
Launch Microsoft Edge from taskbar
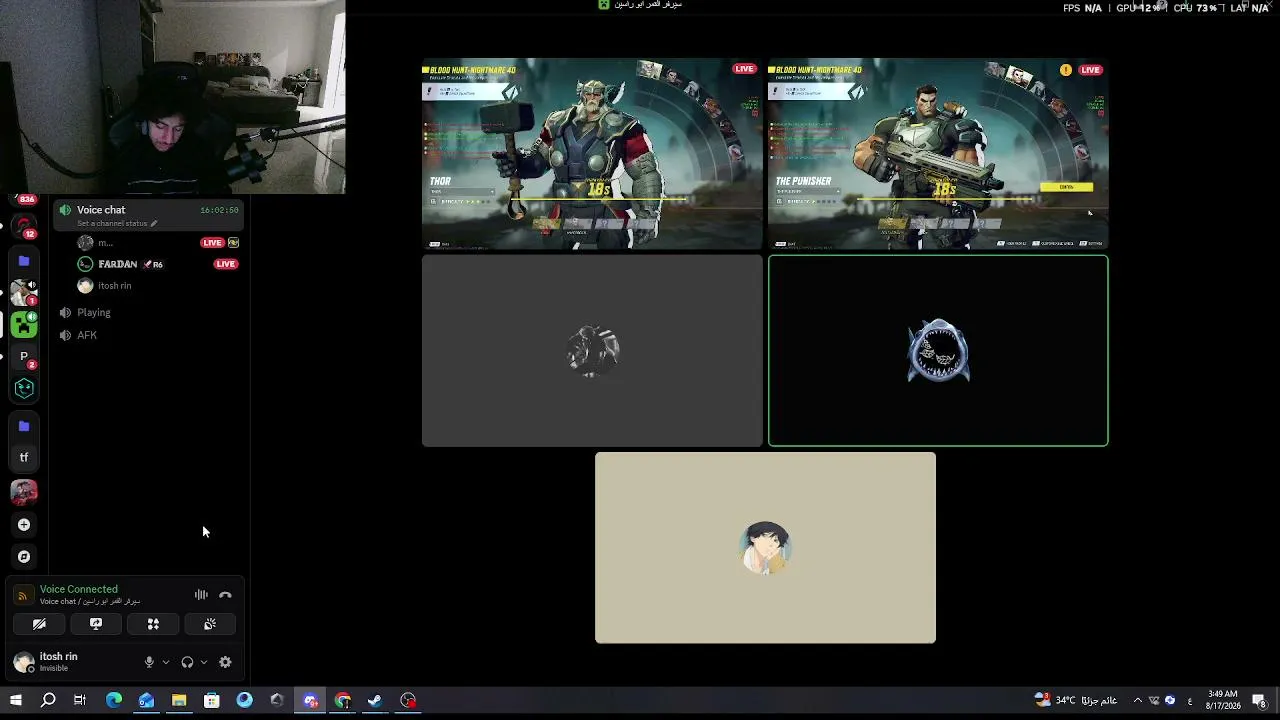pyautogui.click(x=114, y=701)
